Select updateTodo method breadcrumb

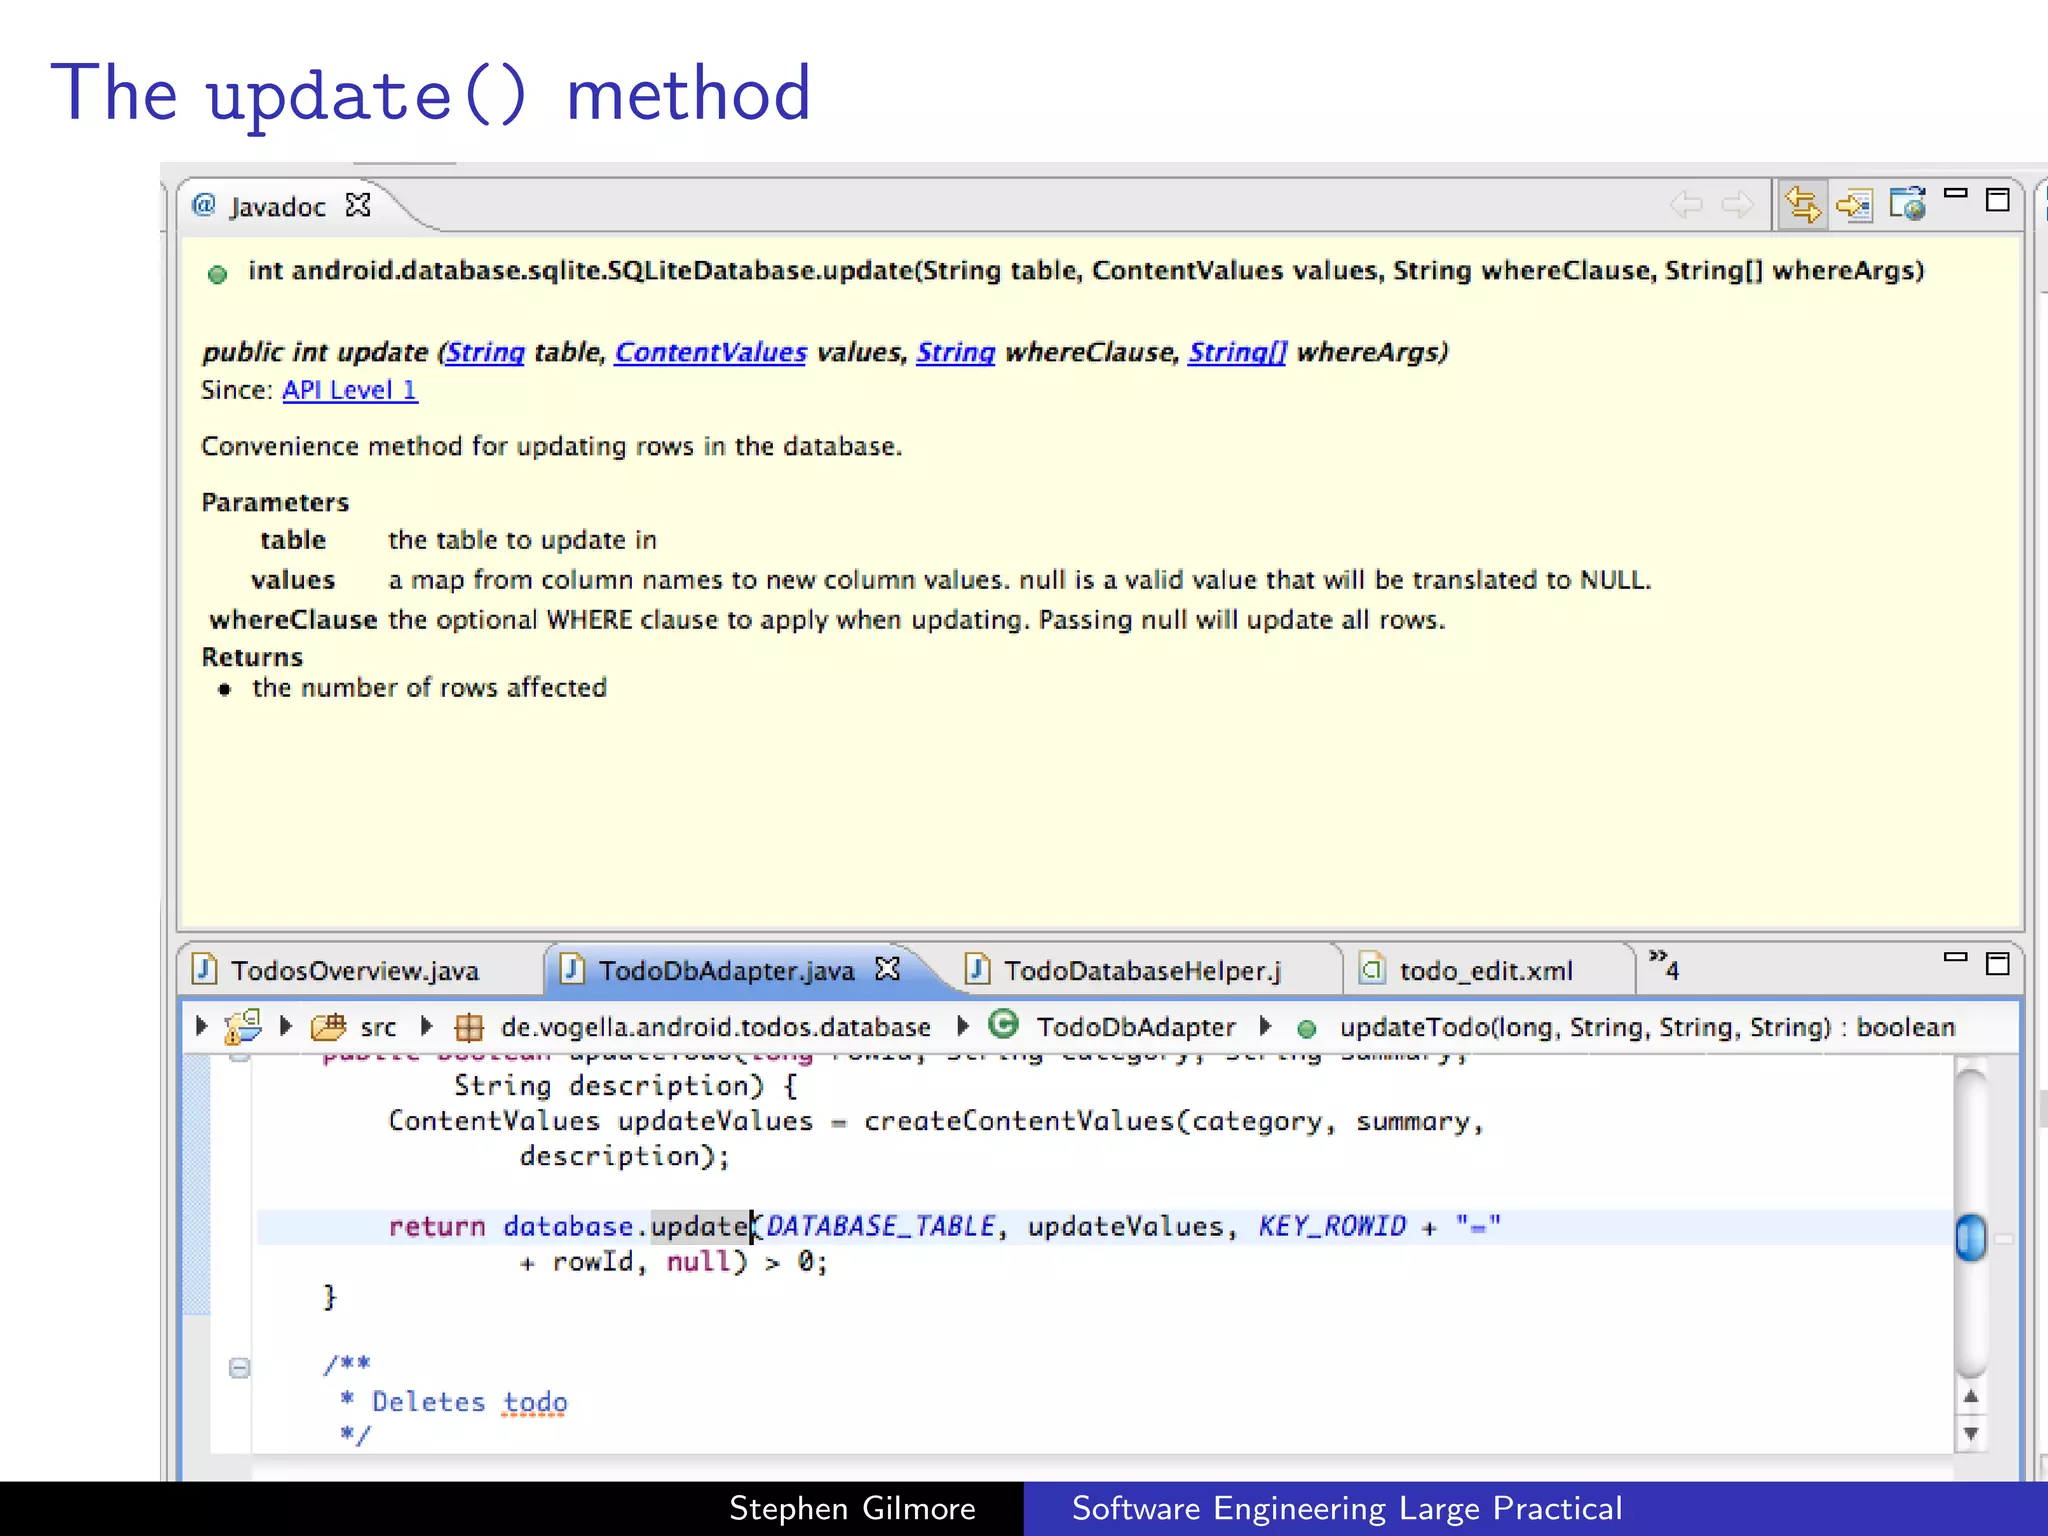pyautogui.click(x=1625, y=1027)
